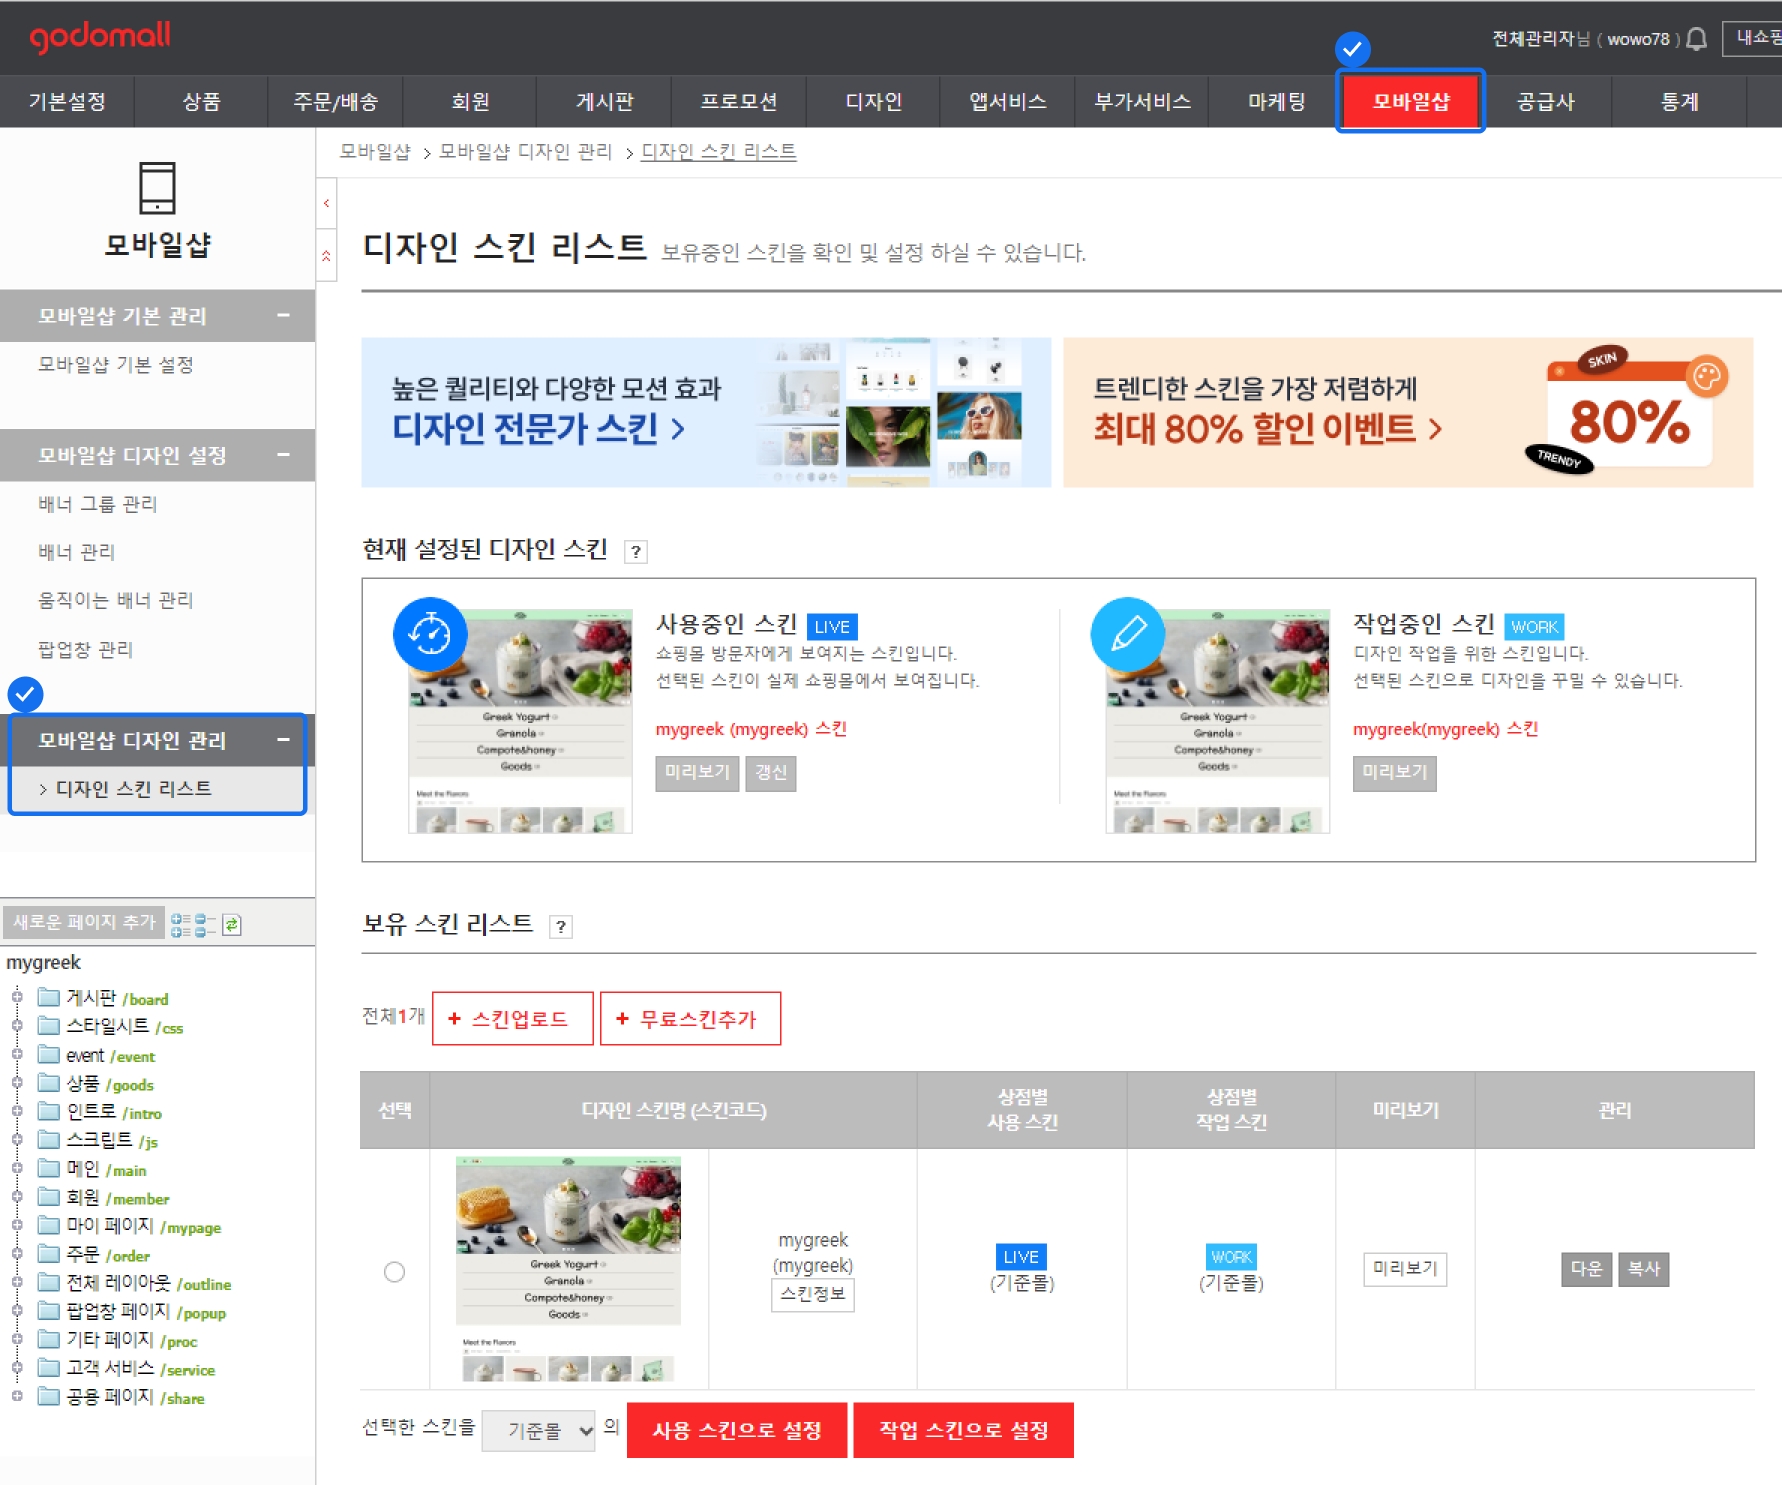The width and height of the screenshot is (1782, 1485).
Task: Open the 디자인 menu in top navigation
Action: (873, 102)
